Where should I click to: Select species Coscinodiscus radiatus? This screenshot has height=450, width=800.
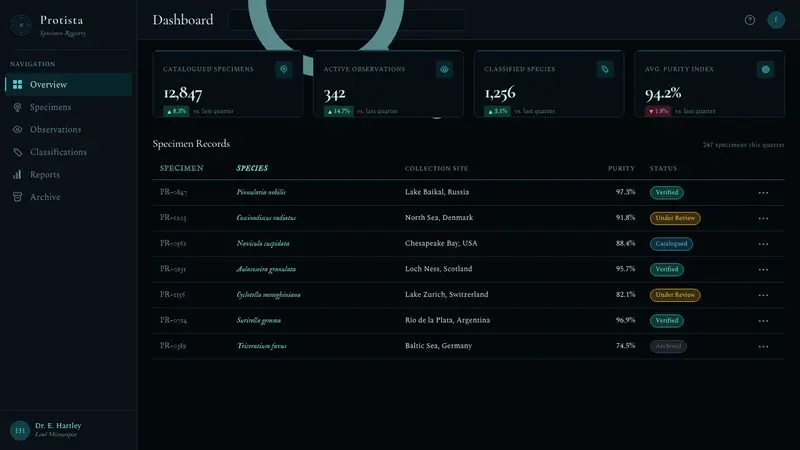pyautogui.click(x=266, y=218)
